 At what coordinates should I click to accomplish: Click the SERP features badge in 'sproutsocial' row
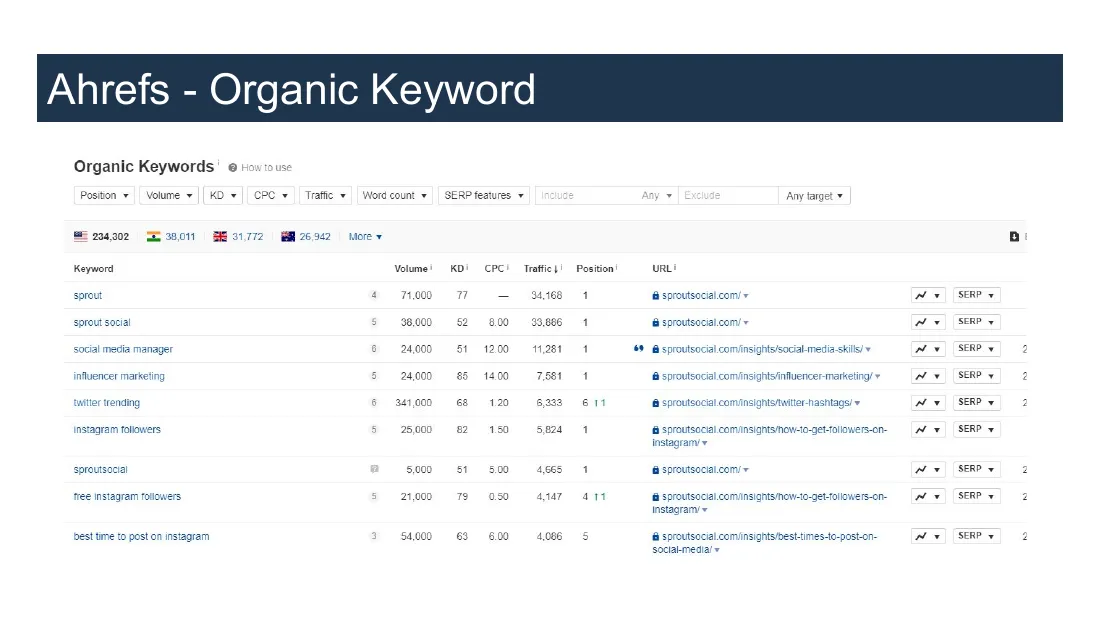click(375, 470)
